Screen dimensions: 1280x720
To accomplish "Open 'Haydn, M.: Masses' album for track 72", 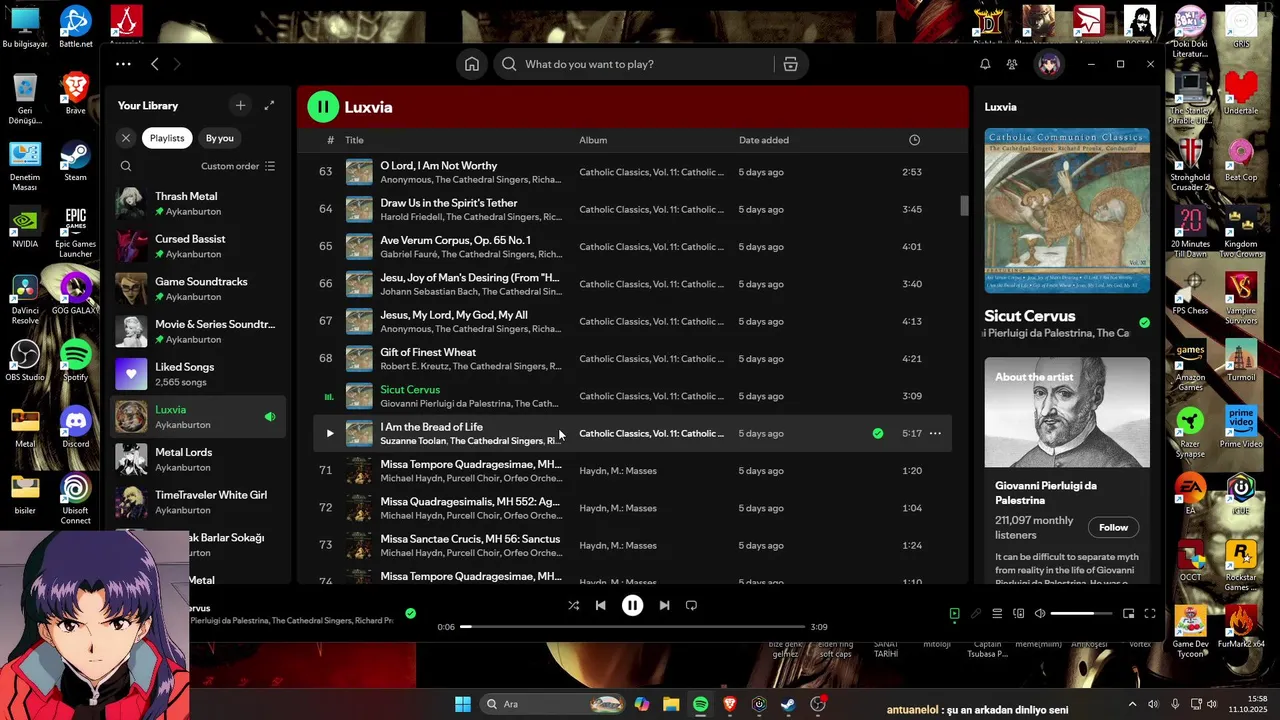I will (618, 508).
